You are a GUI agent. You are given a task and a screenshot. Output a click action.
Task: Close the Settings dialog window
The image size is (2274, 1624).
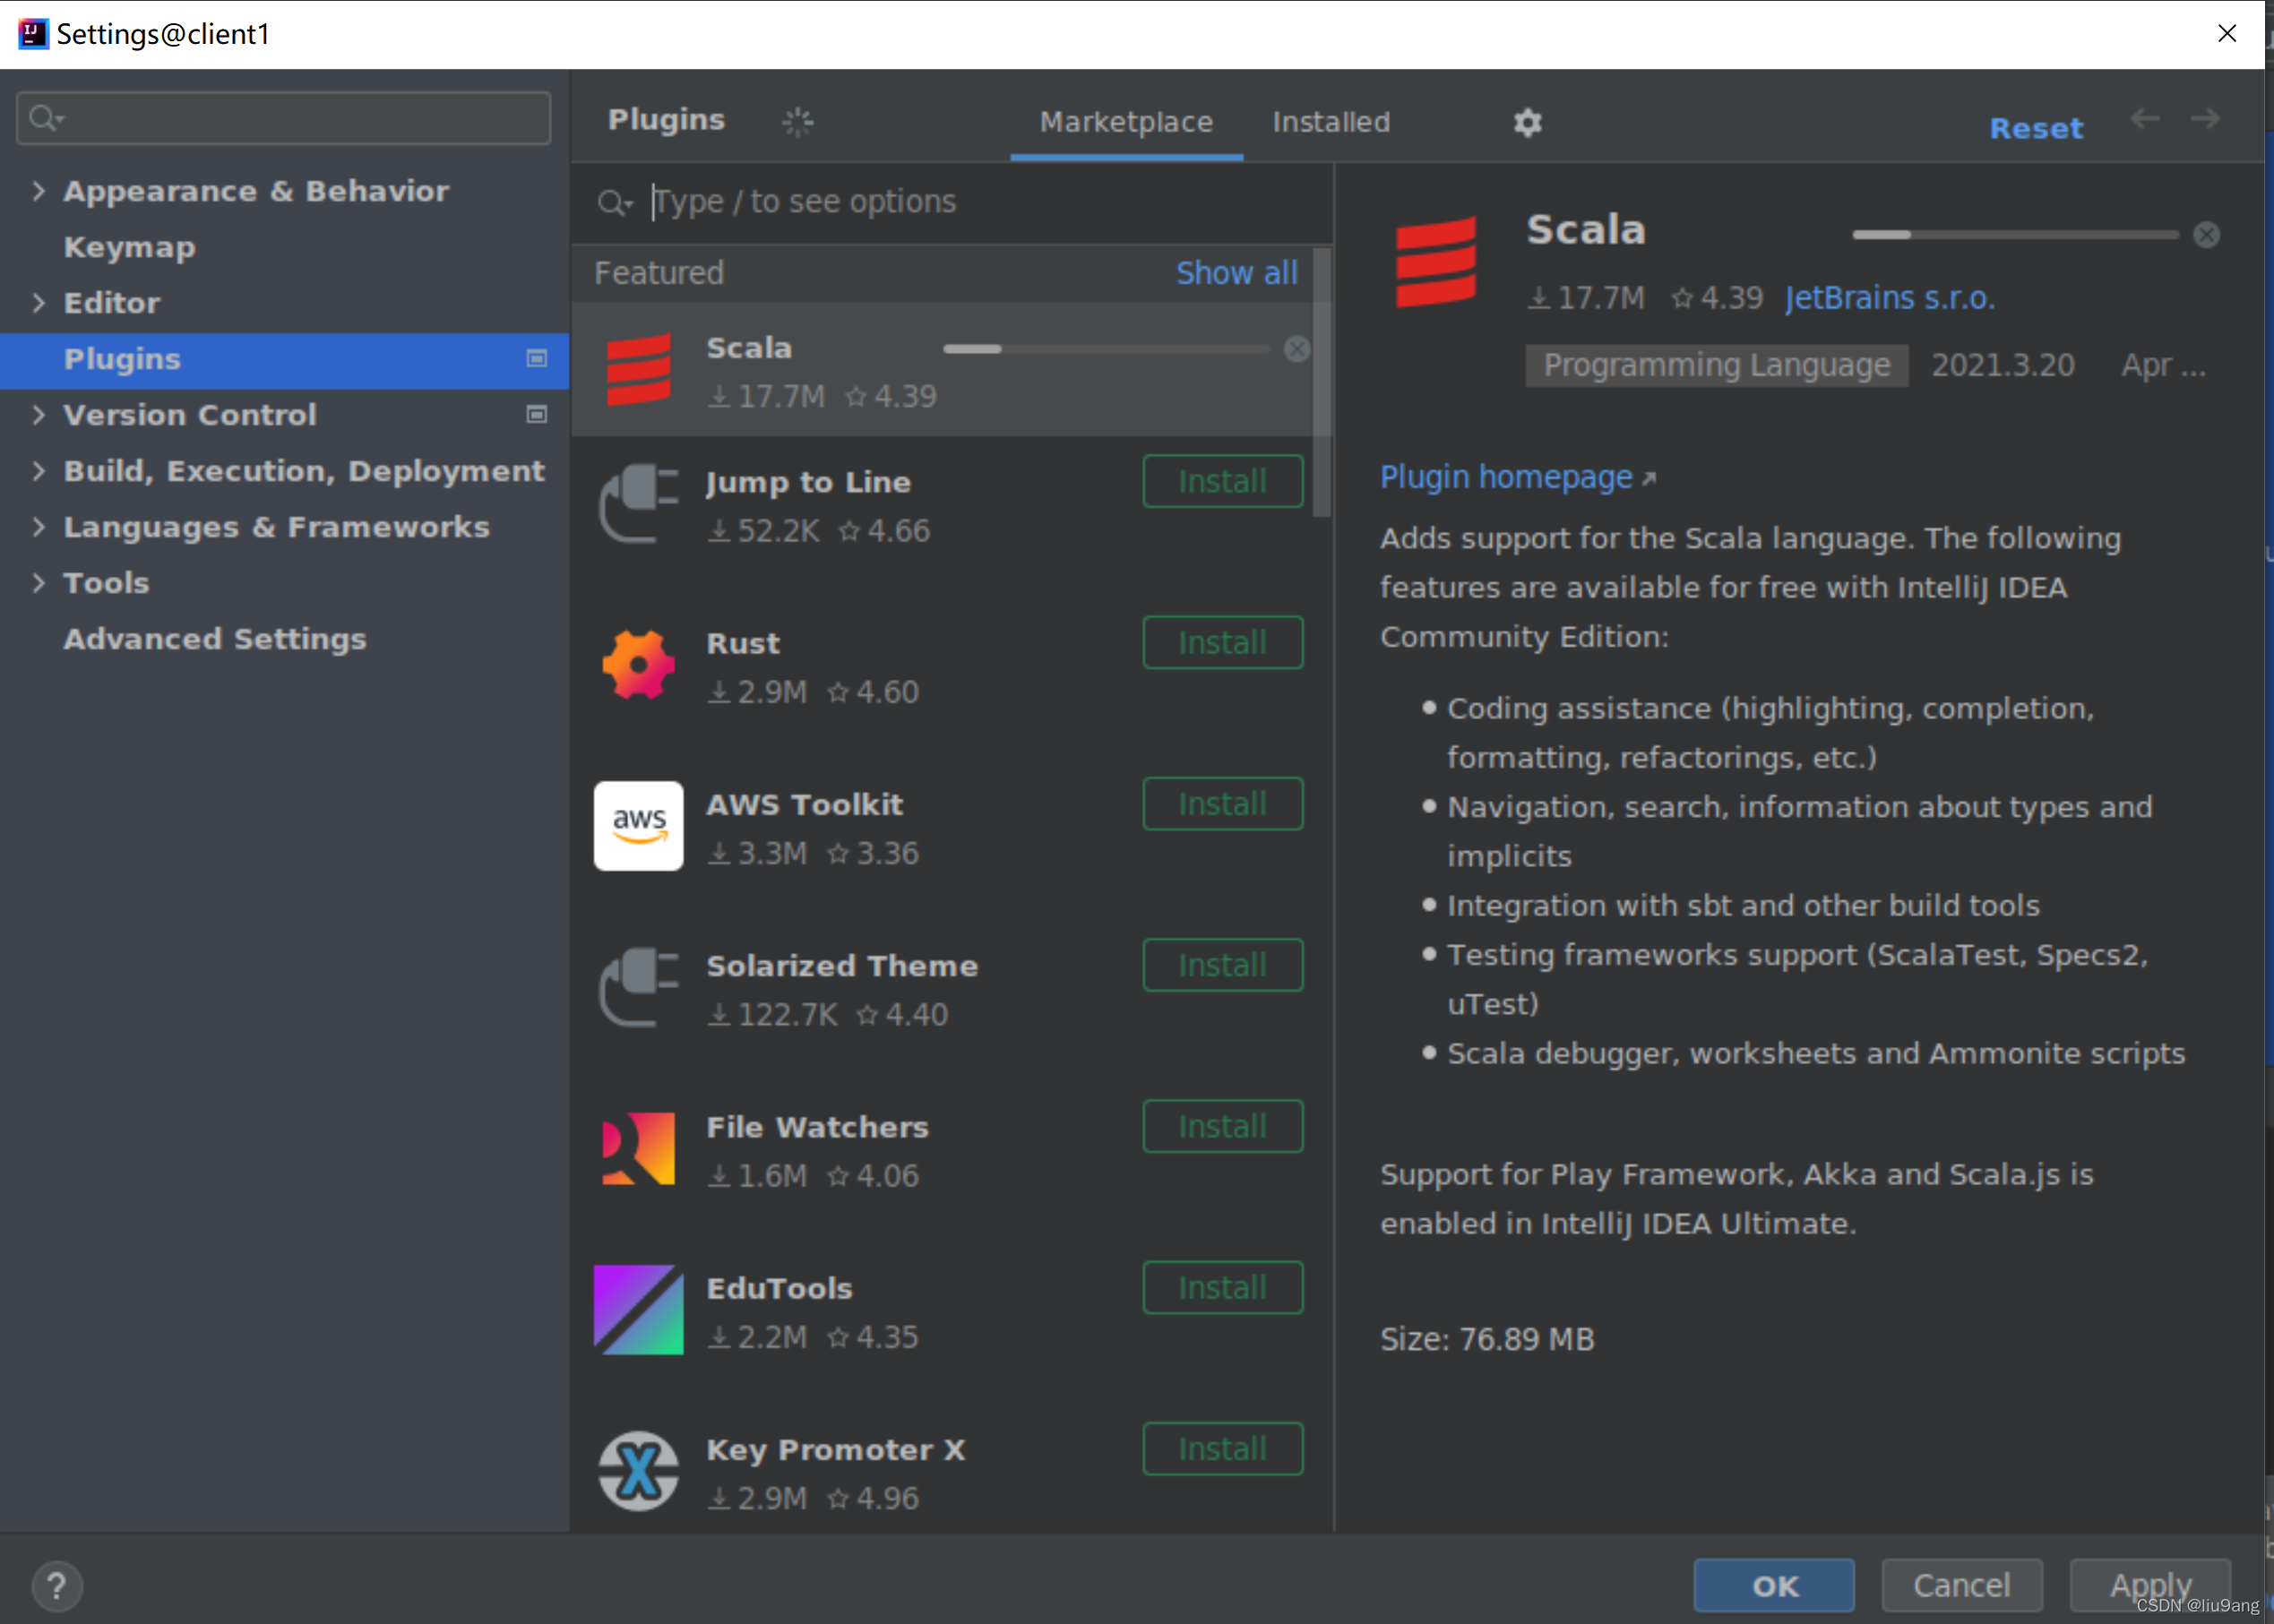[2226, 33]
